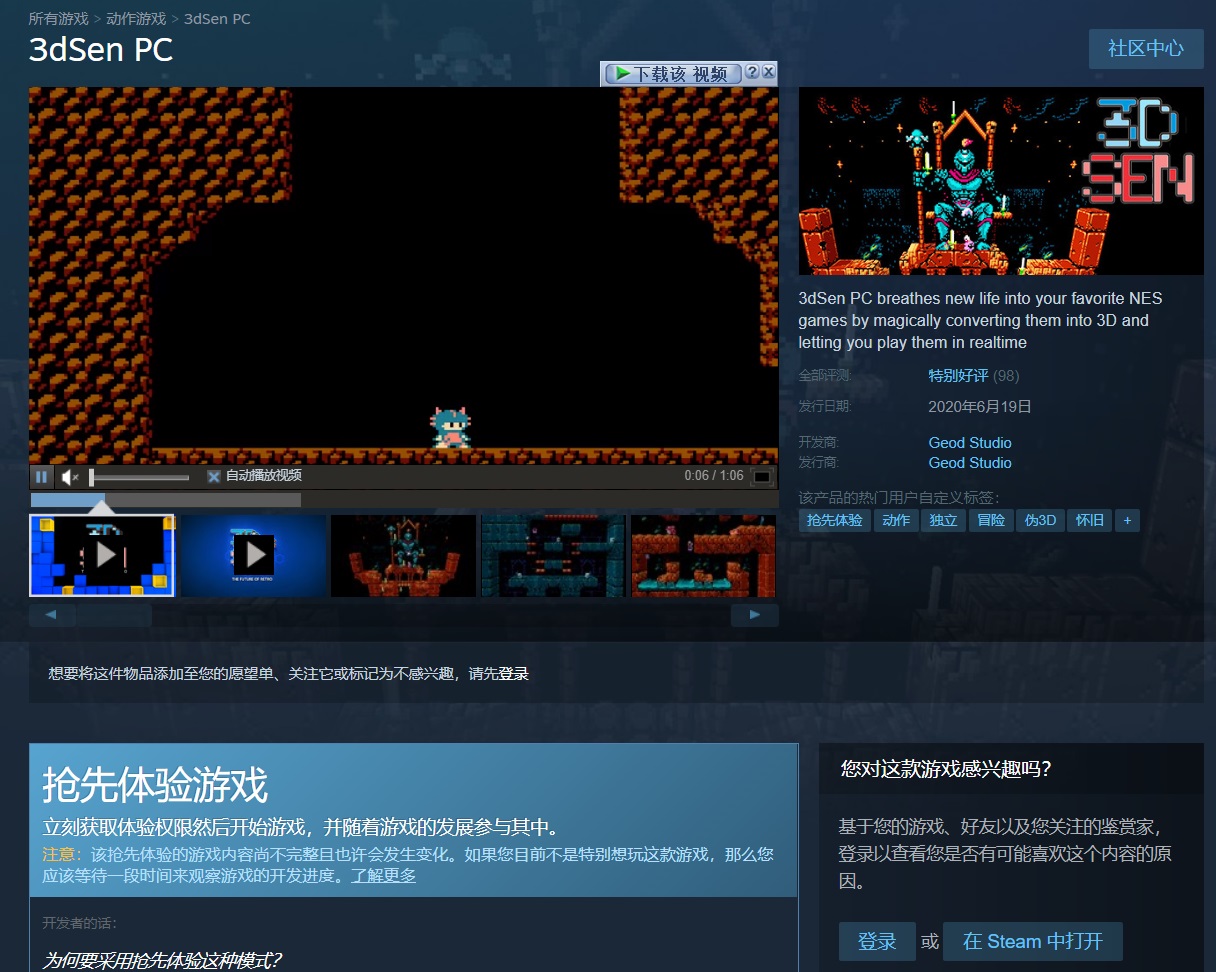Go to 动作游戏 breadcrumb
Image resolution: width=1216 pixels, height=972 pixels.
click(x=136, y=19)
